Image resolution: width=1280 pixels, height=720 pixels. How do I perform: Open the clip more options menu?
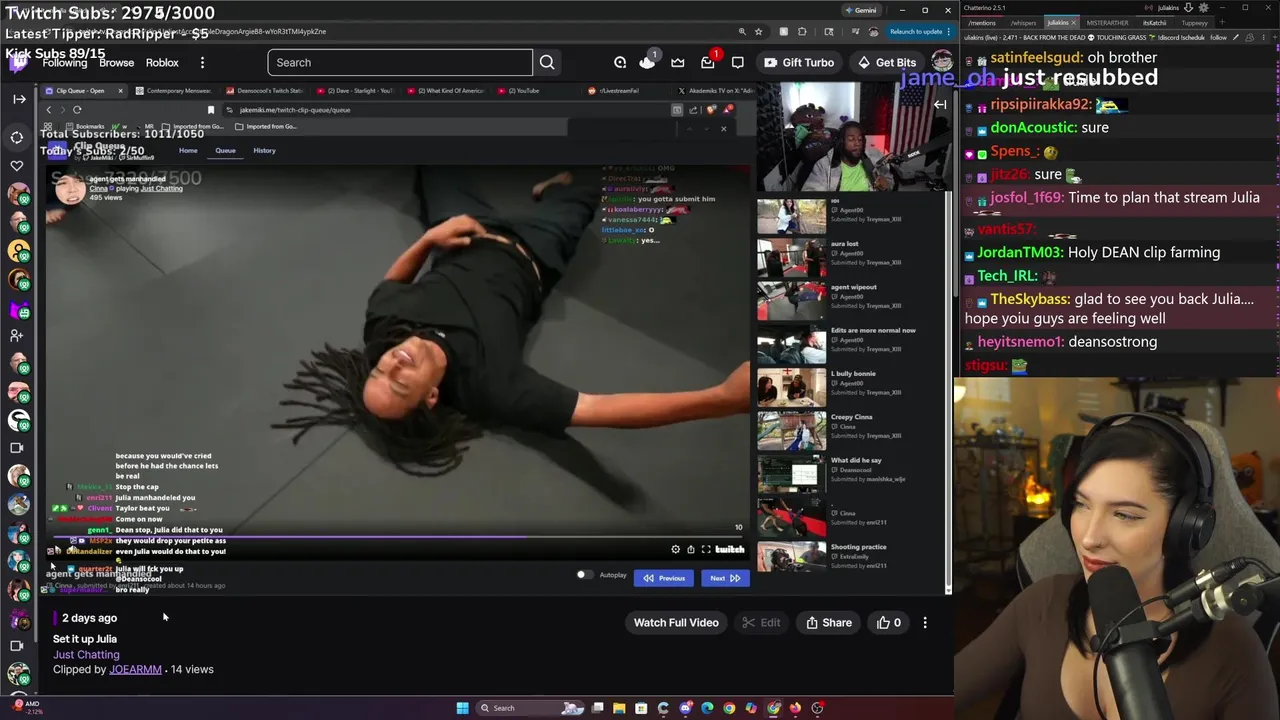pyautogui.click(x=925, y=623)
